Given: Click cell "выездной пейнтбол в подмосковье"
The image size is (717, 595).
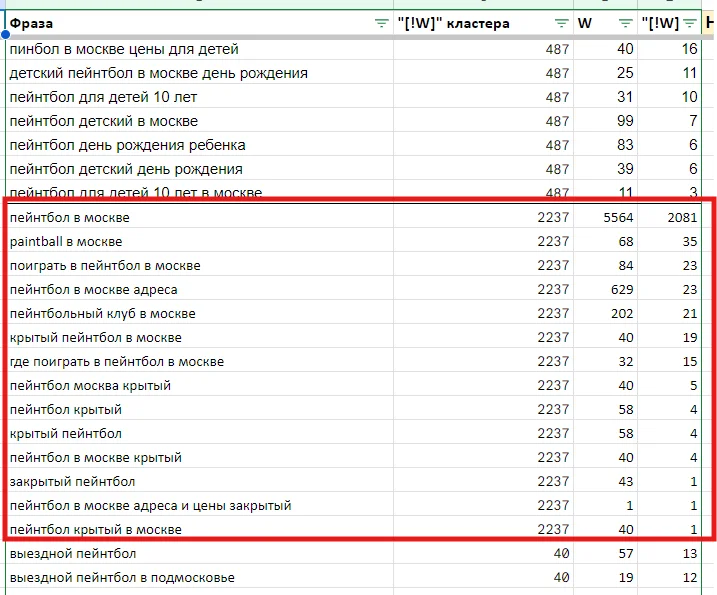Looking at the screenshot, I should coord(122,578).
